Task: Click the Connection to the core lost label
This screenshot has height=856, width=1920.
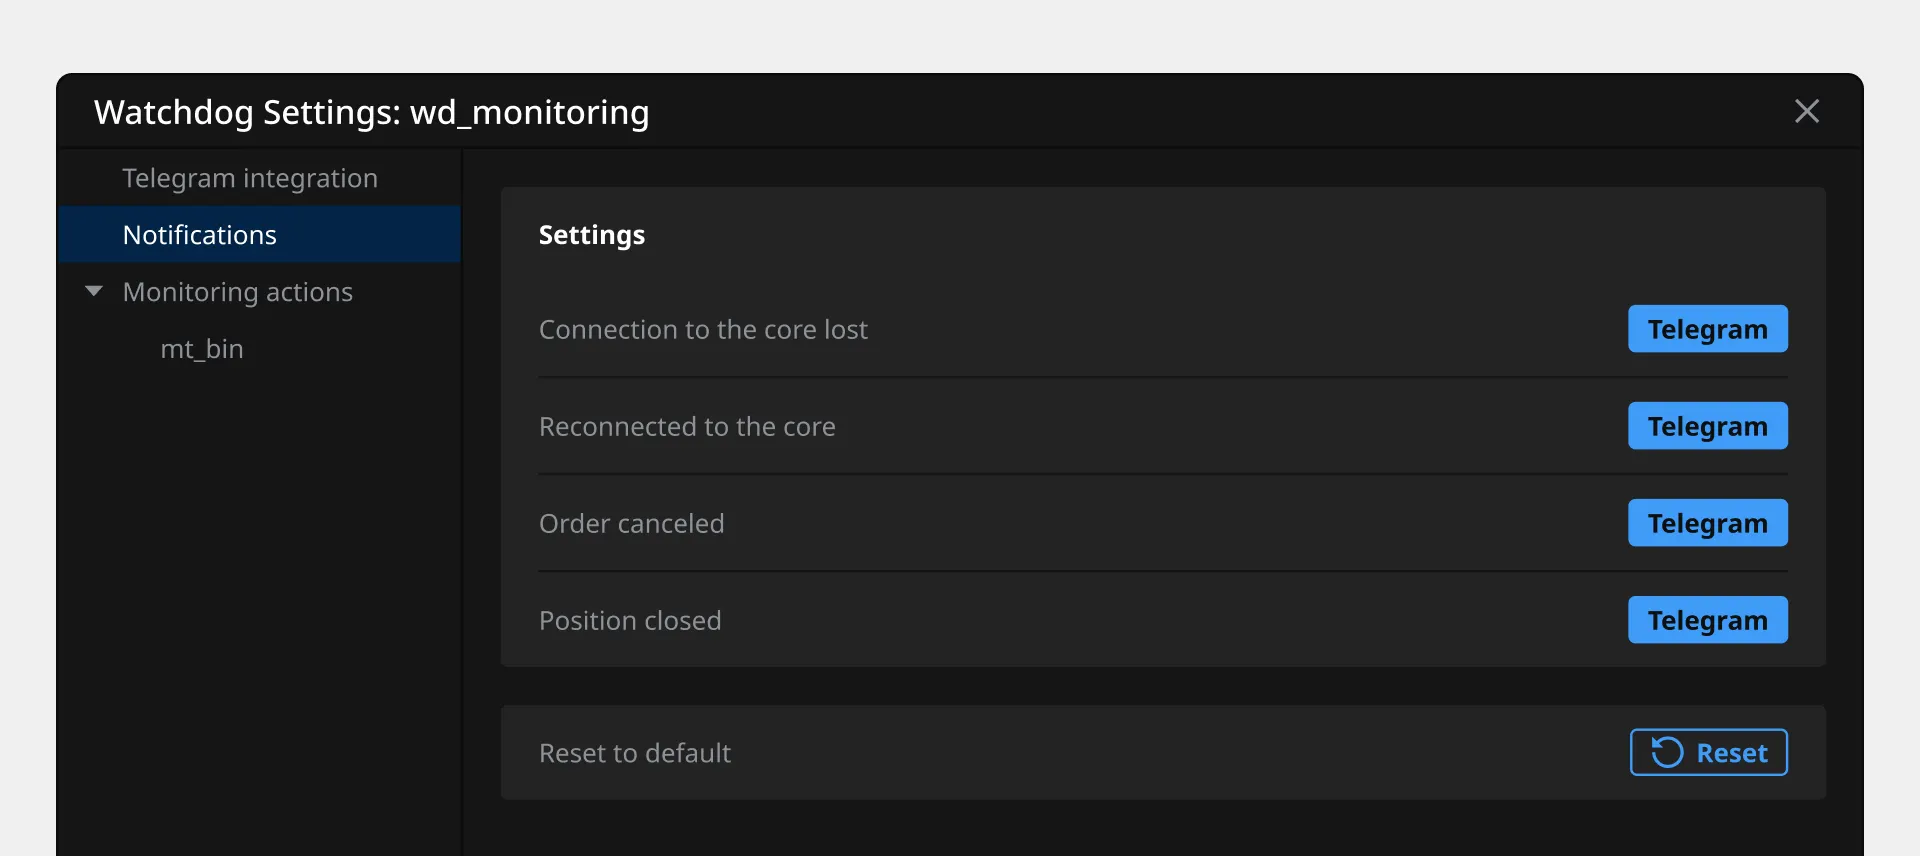Action: (703, 330)
